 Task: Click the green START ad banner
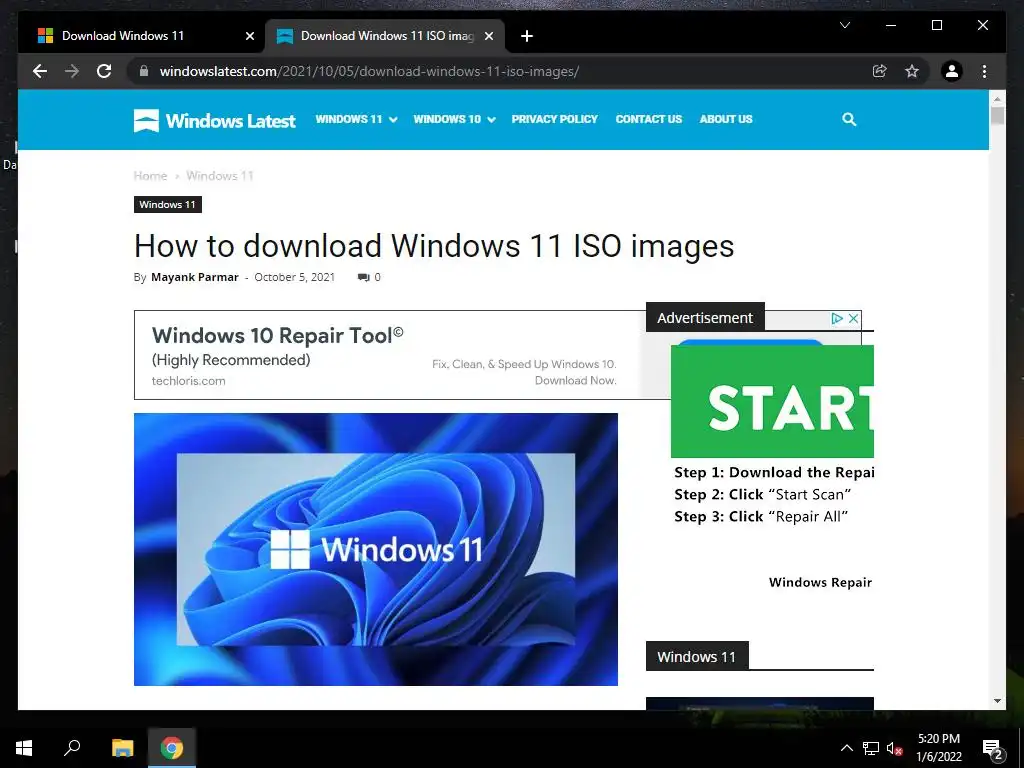(772, 401)
